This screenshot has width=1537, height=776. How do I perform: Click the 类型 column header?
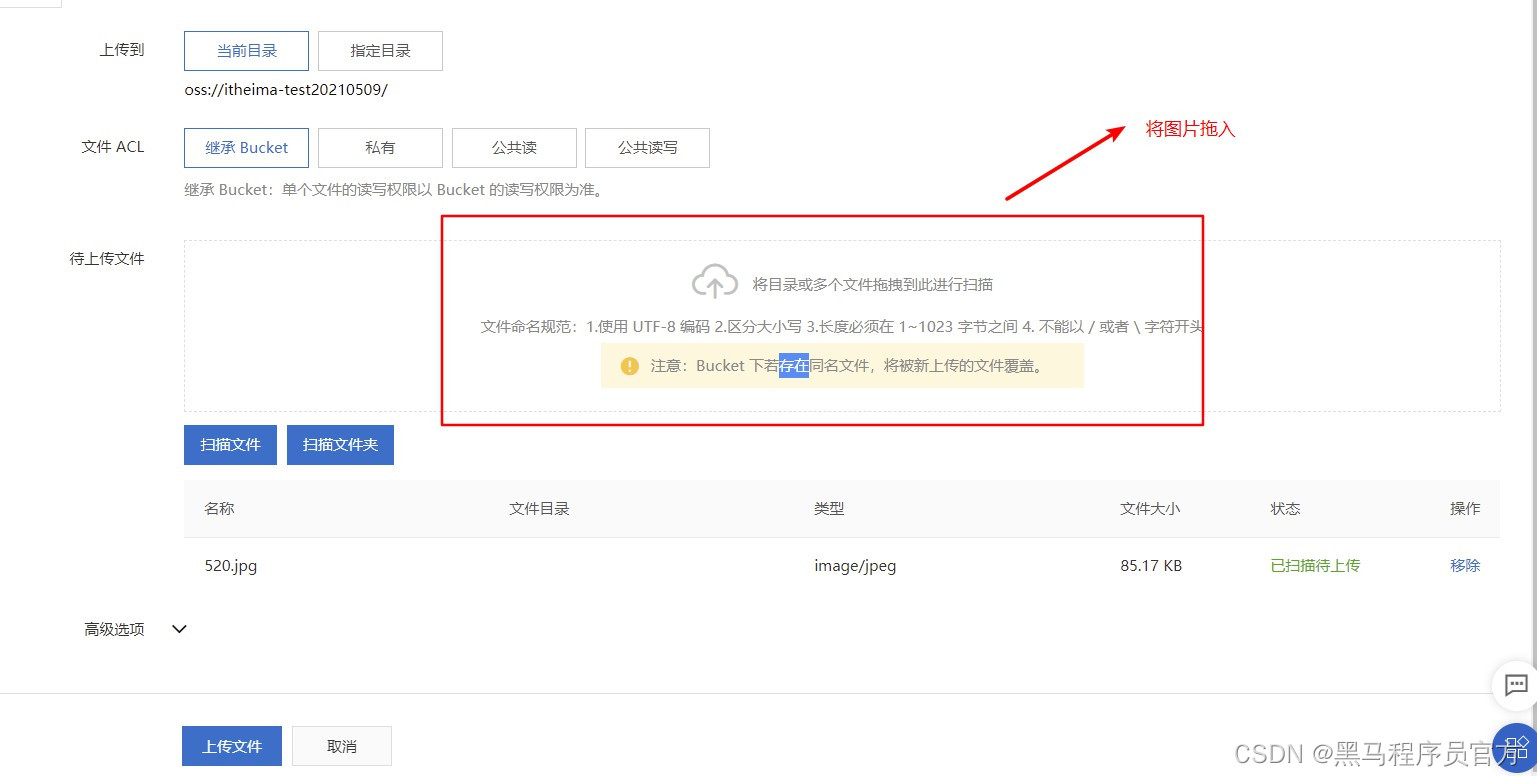pyautogui.click(x=829, y=508)
